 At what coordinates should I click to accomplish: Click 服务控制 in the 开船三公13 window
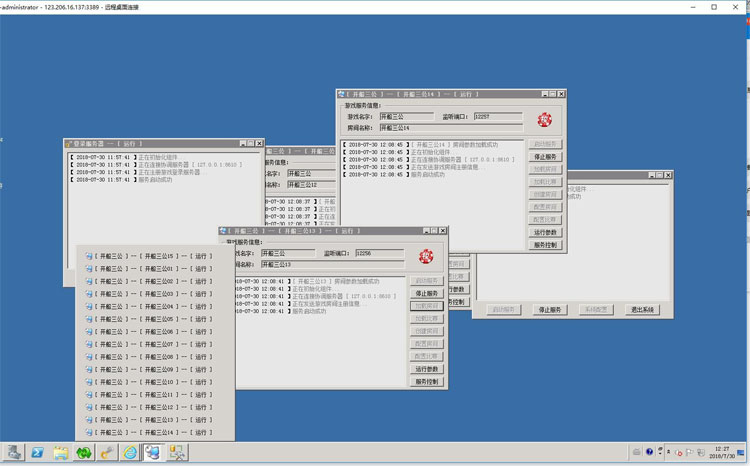tap(427, 382)
